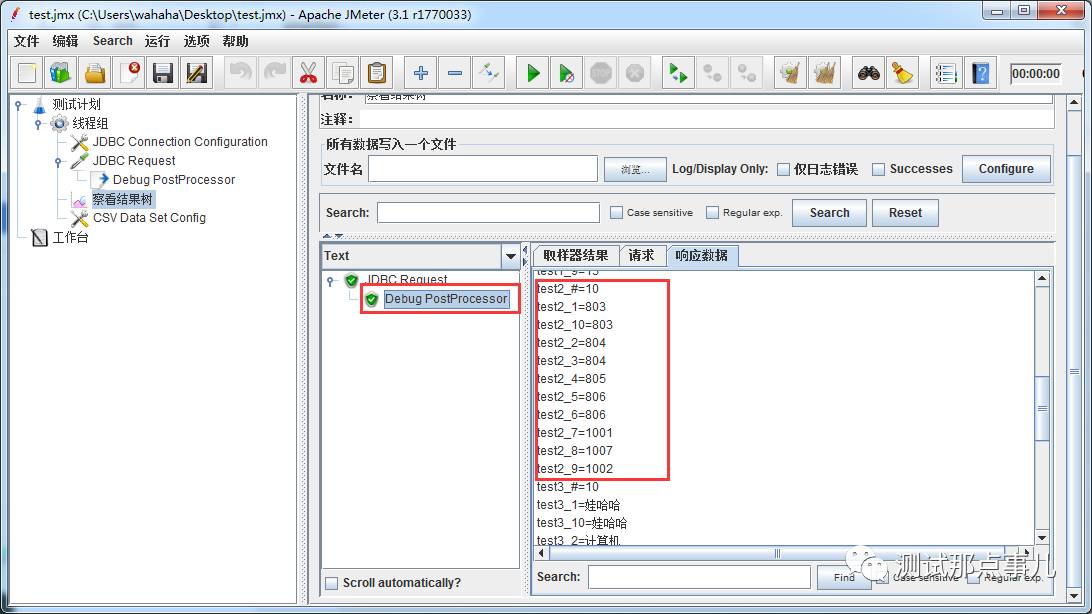Toggle upper Regular exp. checkbox
The image size is (1092, 614).
(712, 212)
